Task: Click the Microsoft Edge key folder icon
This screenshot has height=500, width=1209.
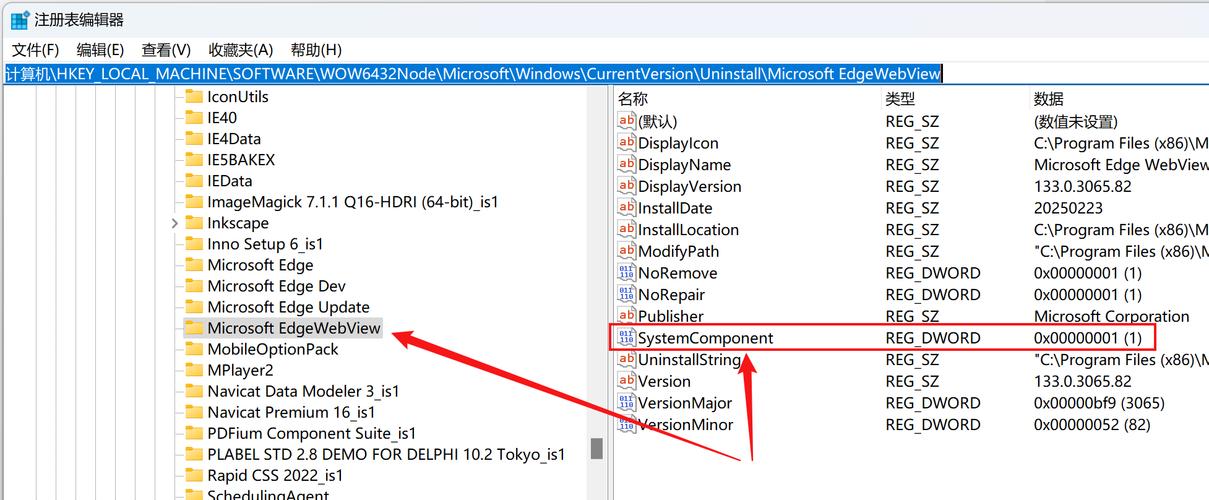Action: (x=194, y=265)
